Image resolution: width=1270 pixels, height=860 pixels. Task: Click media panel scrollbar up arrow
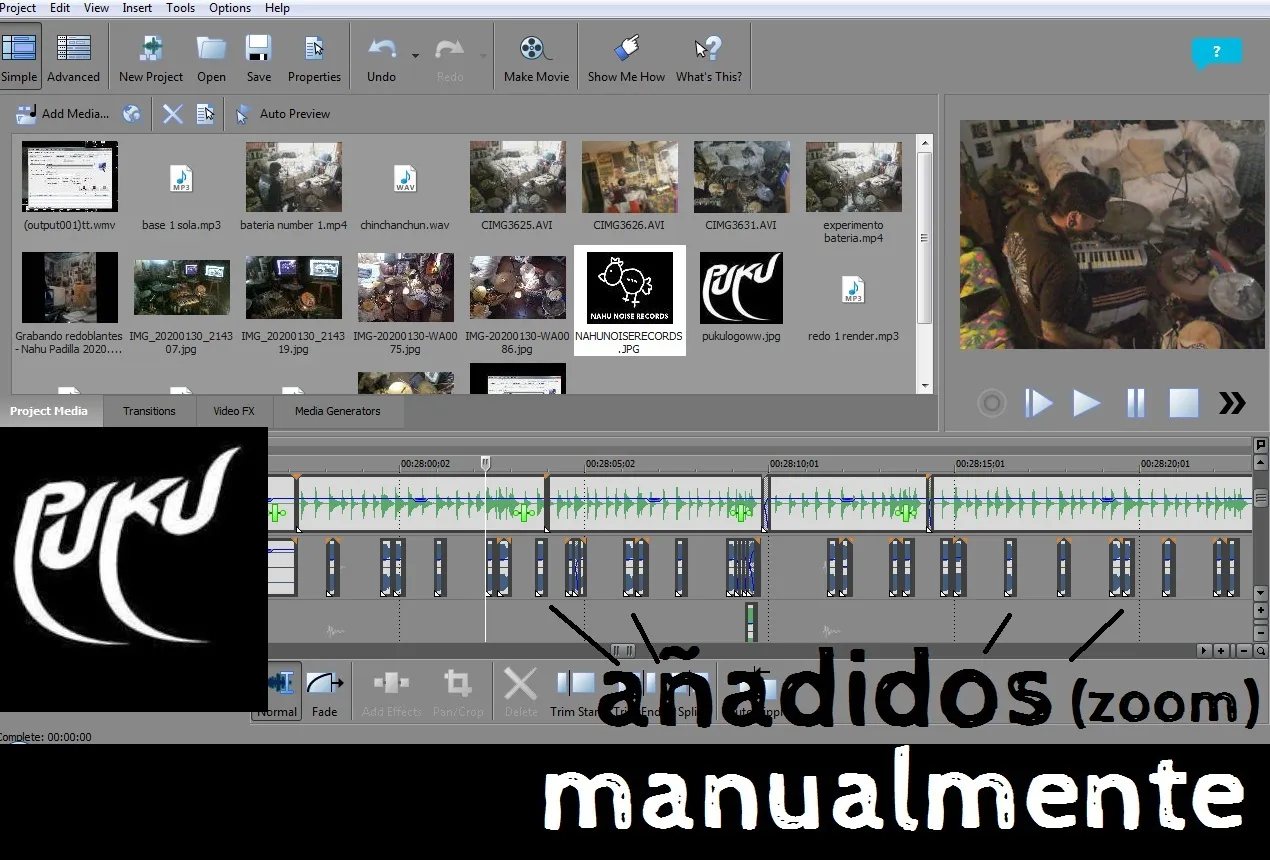(925, 143)
